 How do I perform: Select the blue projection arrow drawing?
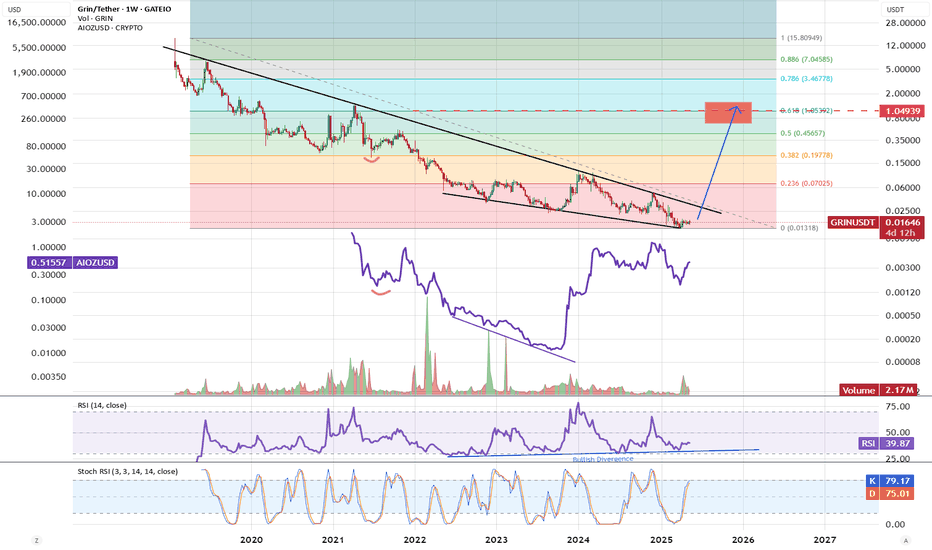(x=717, y=162)
